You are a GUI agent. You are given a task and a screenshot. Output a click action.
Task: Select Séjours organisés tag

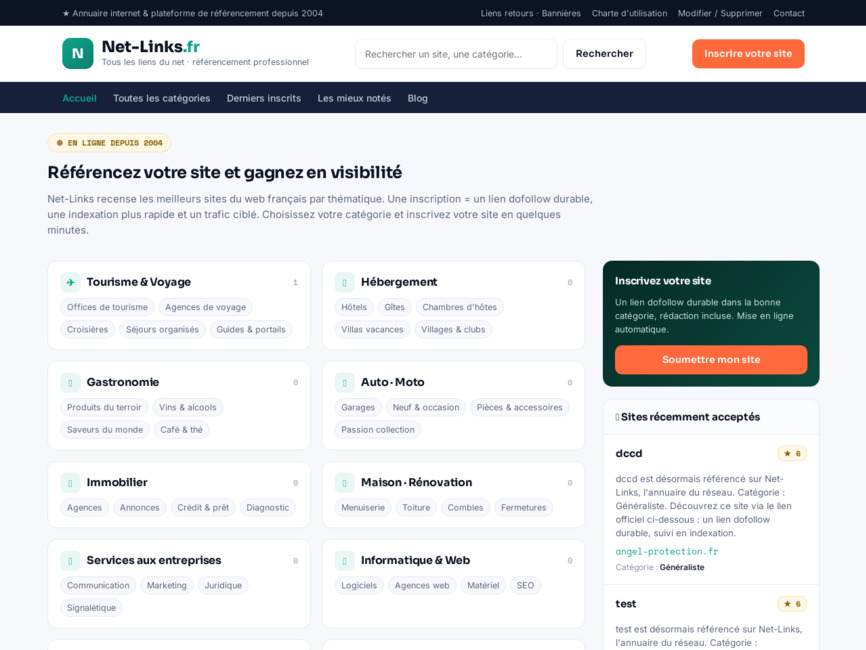162,330
